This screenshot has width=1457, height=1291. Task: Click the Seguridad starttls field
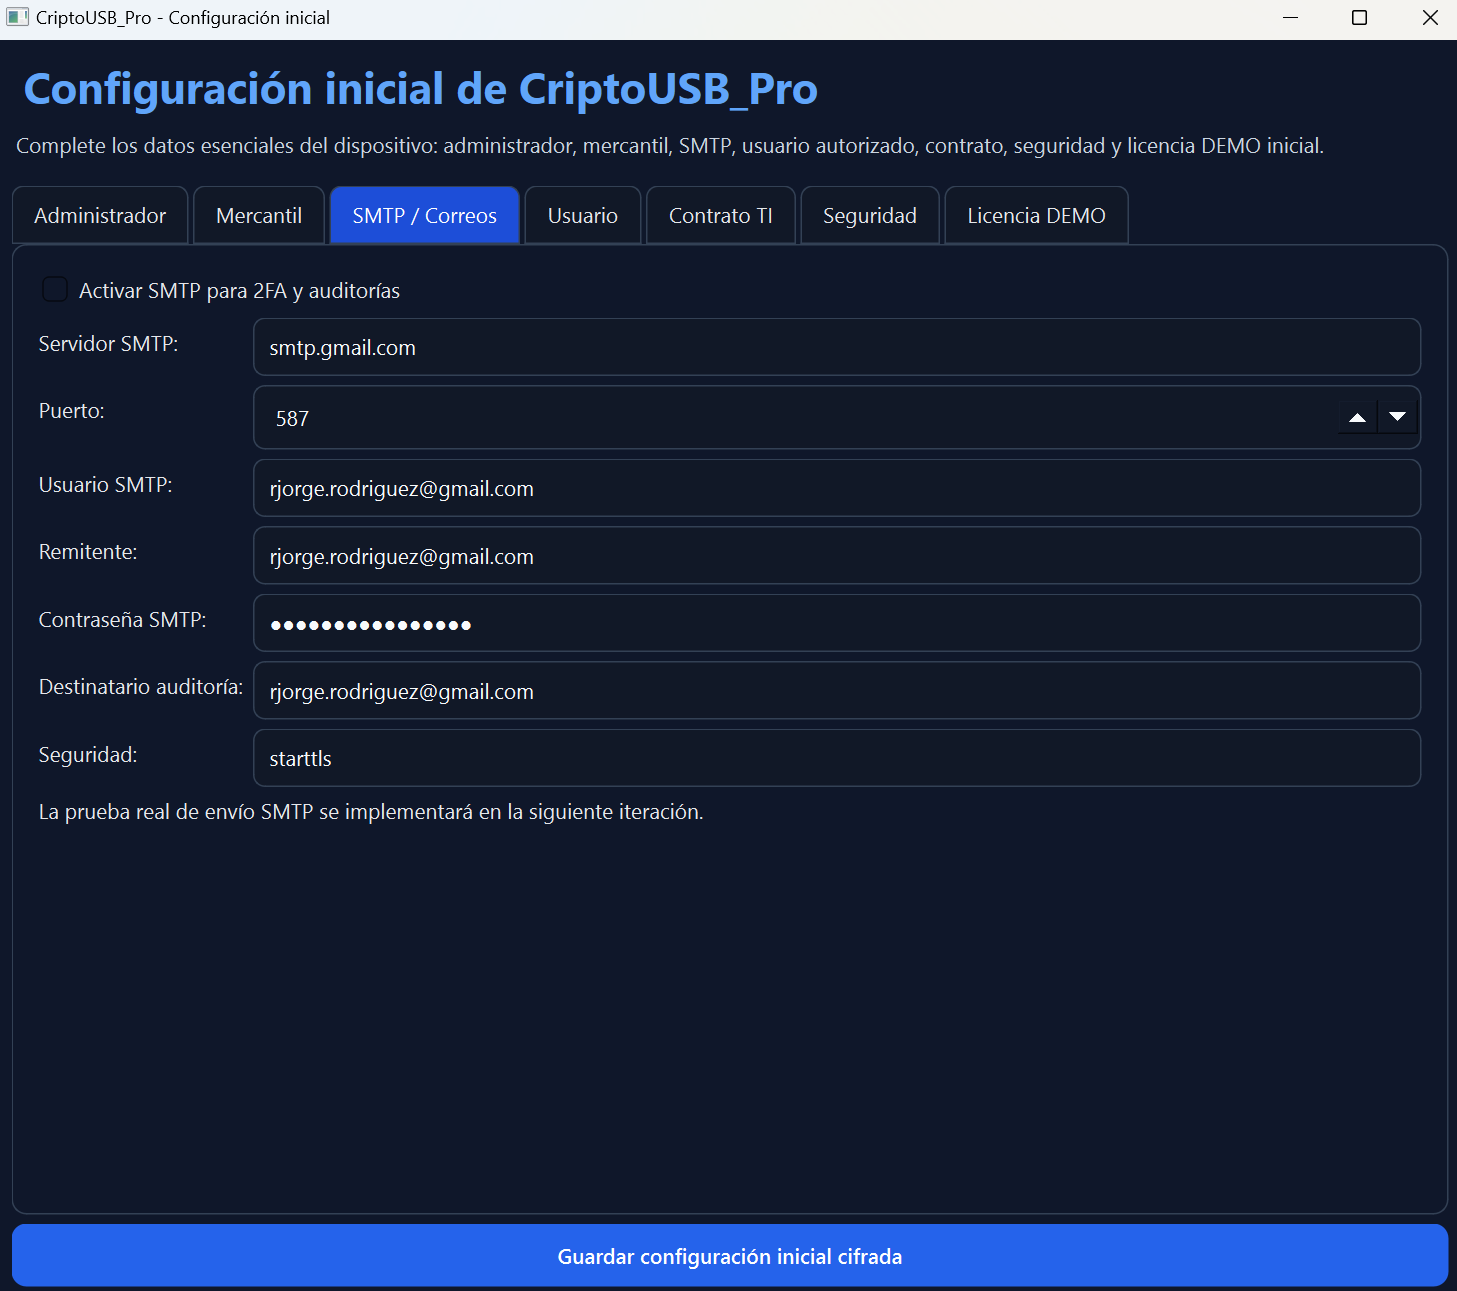tap(837, 758)
